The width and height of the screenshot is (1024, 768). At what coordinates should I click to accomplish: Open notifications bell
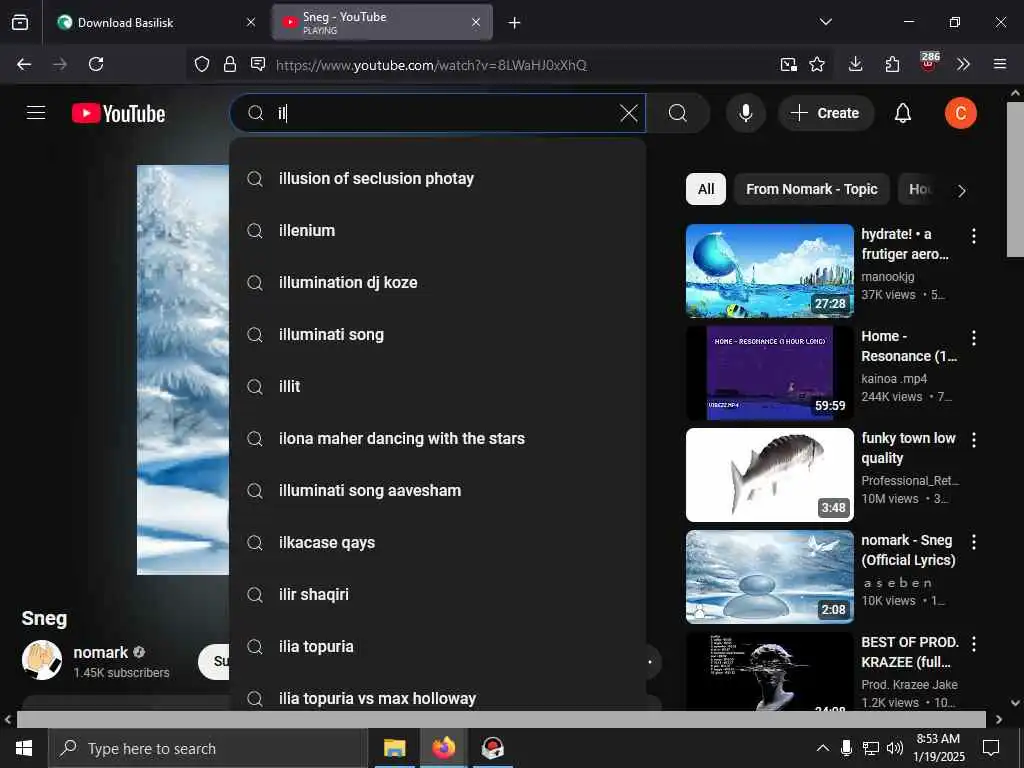point(903,113)
